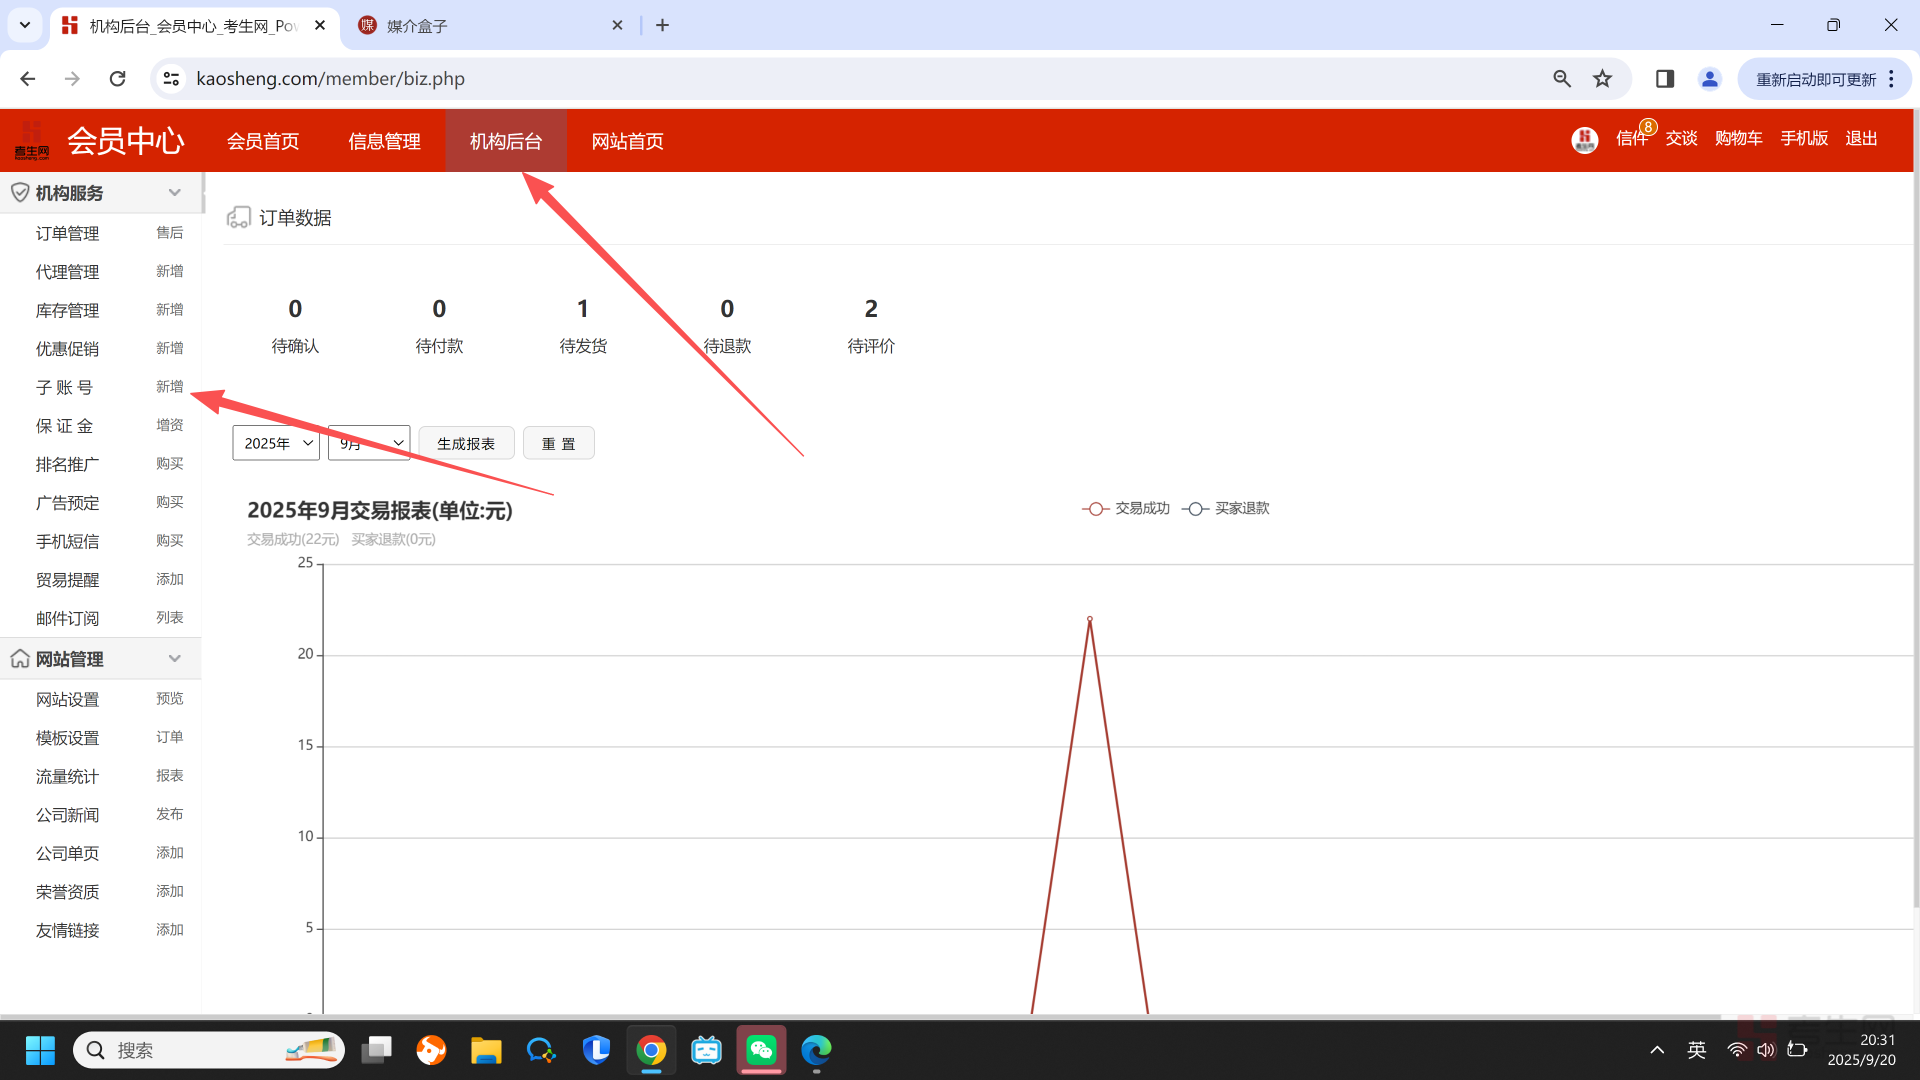Toggle the 英 input language indicator
The image size is (1920, 1080).
pyautogui.click(x=1696, y=1050)
